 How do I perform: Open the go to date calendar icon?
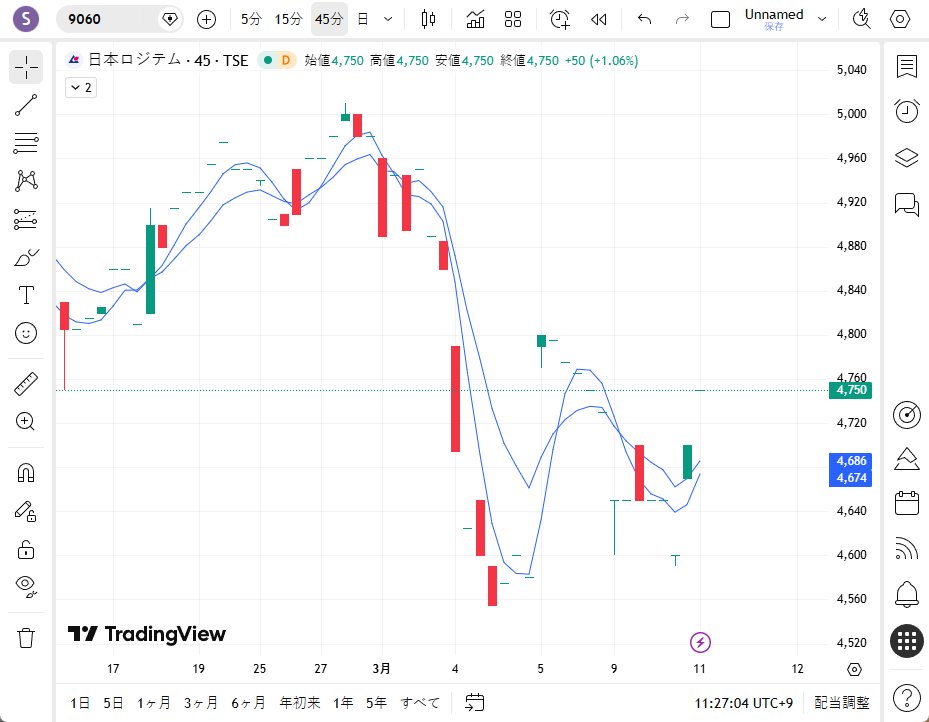475,703
